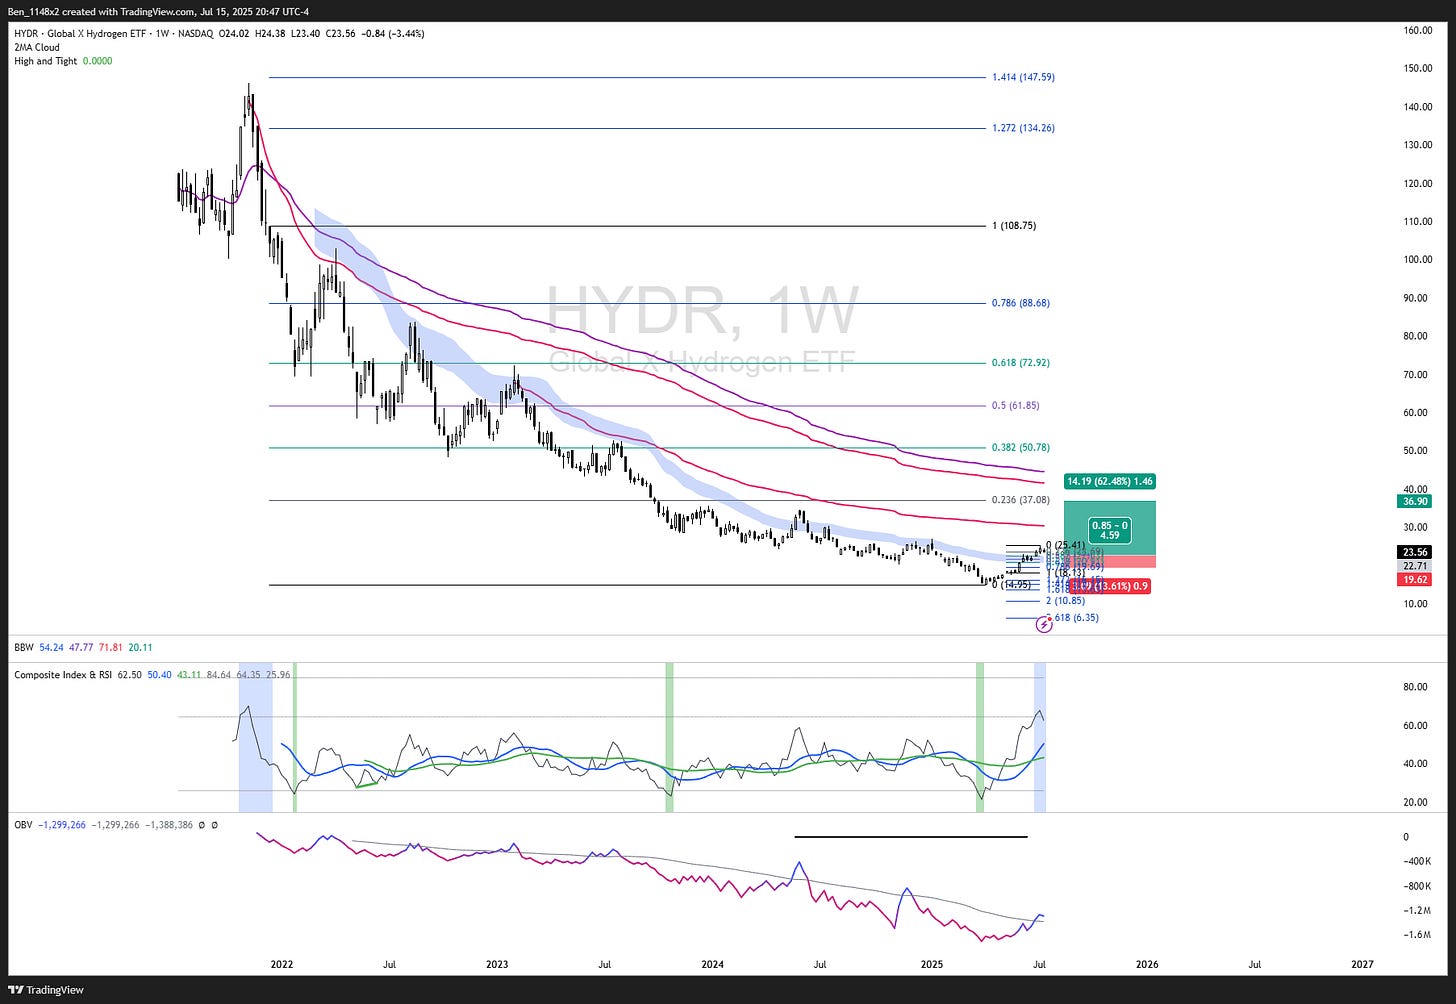This screenshot has width=1456, height=1004.
Task: Click the OBV indicator legend label
Action: (x=23, y=825)
